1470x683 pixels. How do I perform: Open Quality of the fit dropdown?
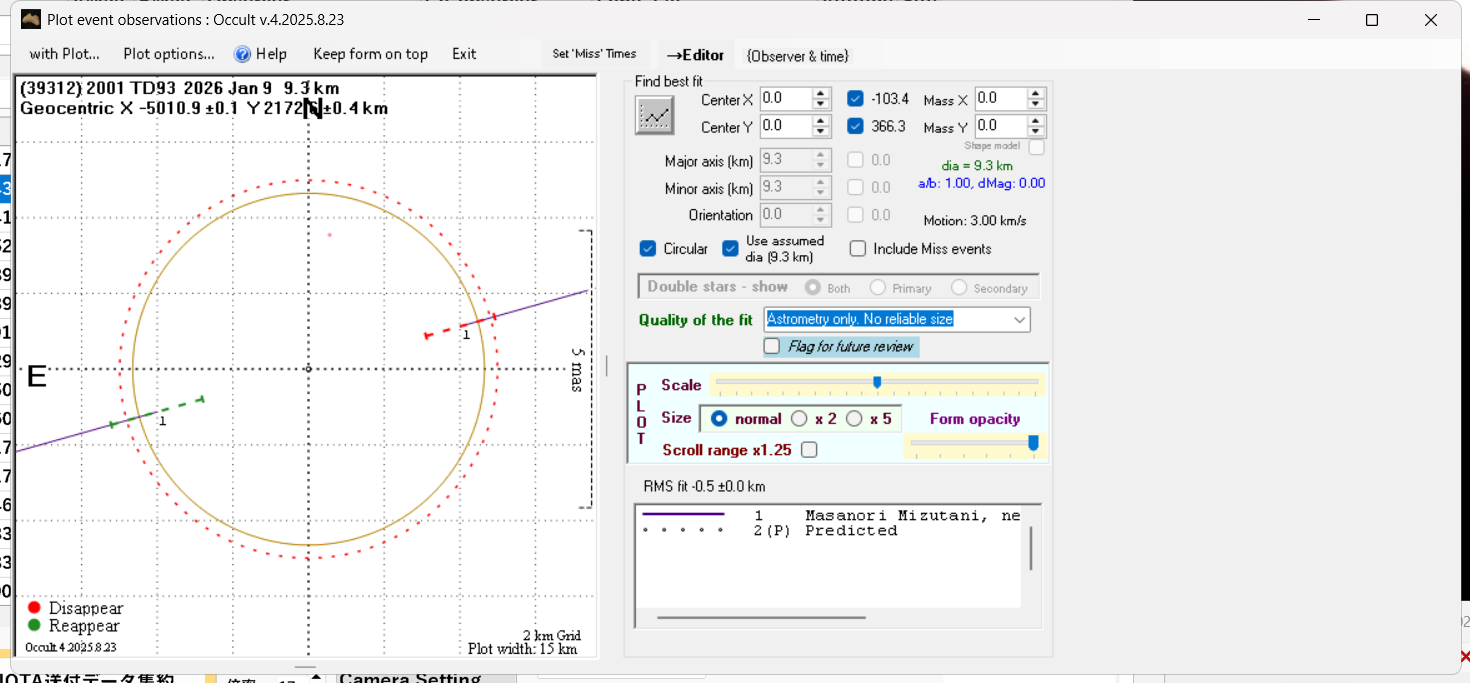(1019, 320)
